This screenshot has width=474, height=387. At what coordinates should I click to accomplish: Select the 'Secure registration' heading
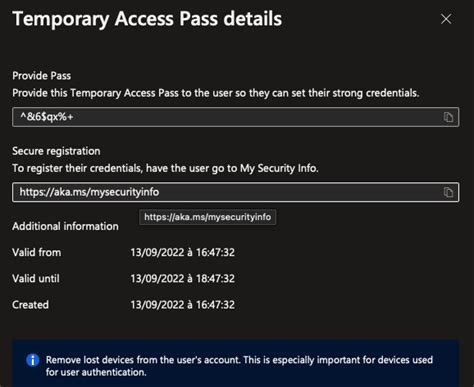pyautogui.click(x=56, y=151)
